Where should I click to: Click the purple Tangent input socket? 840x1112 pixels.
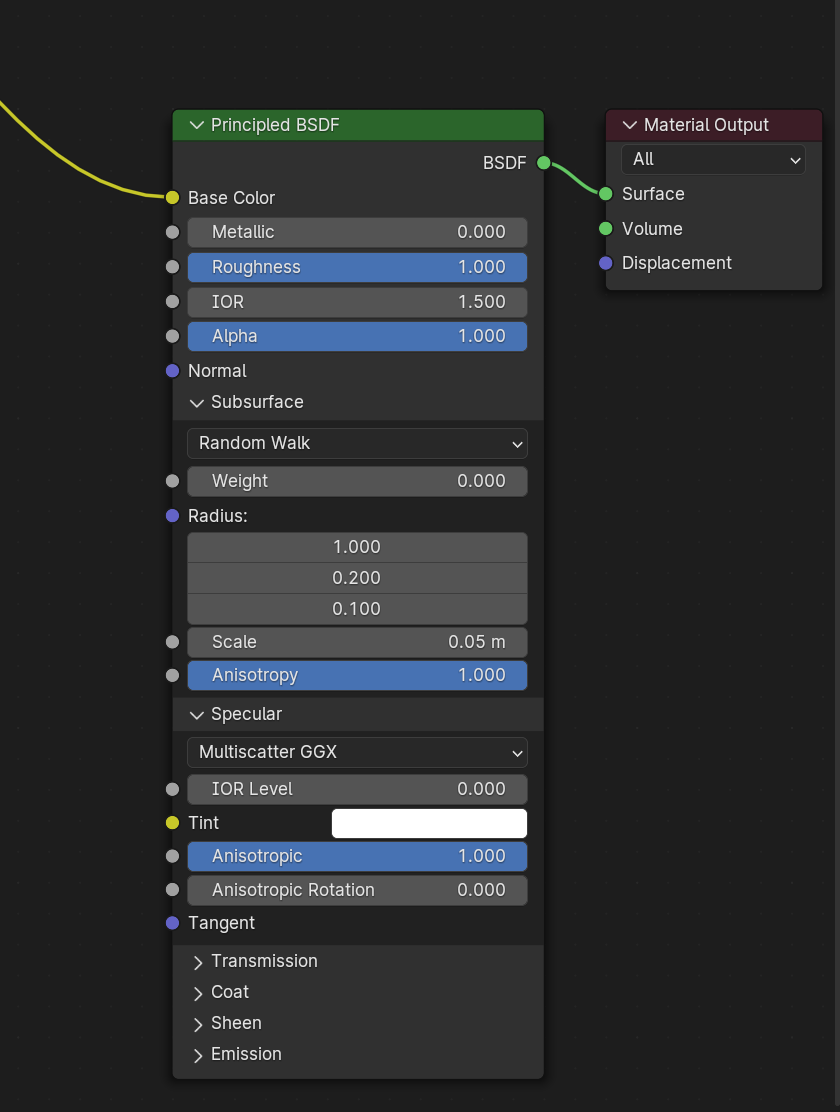(172, 923)
